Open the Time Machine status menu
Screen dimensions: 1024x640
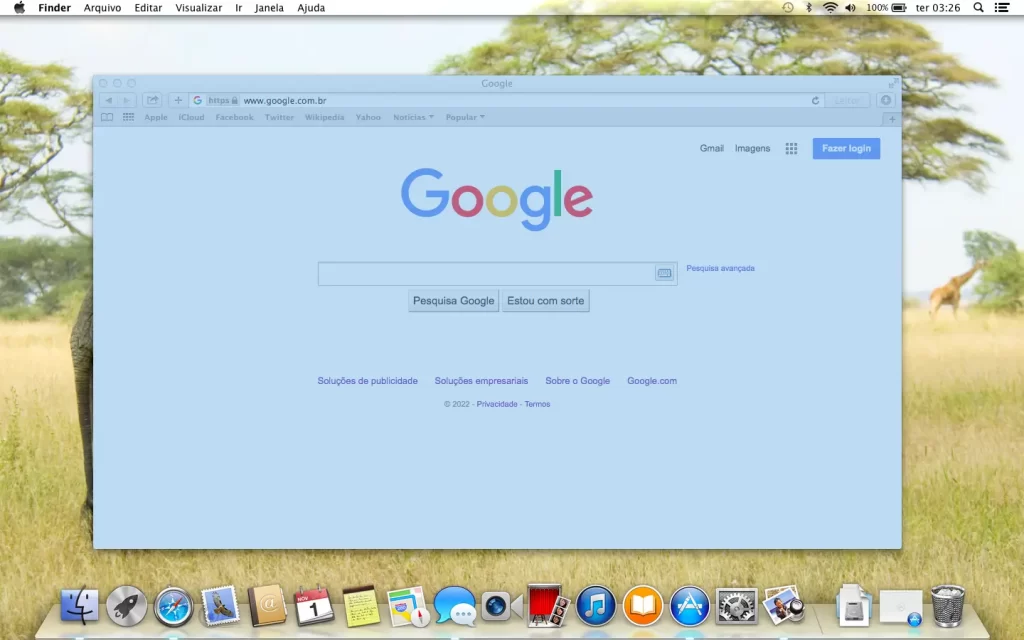click(788, 8)
